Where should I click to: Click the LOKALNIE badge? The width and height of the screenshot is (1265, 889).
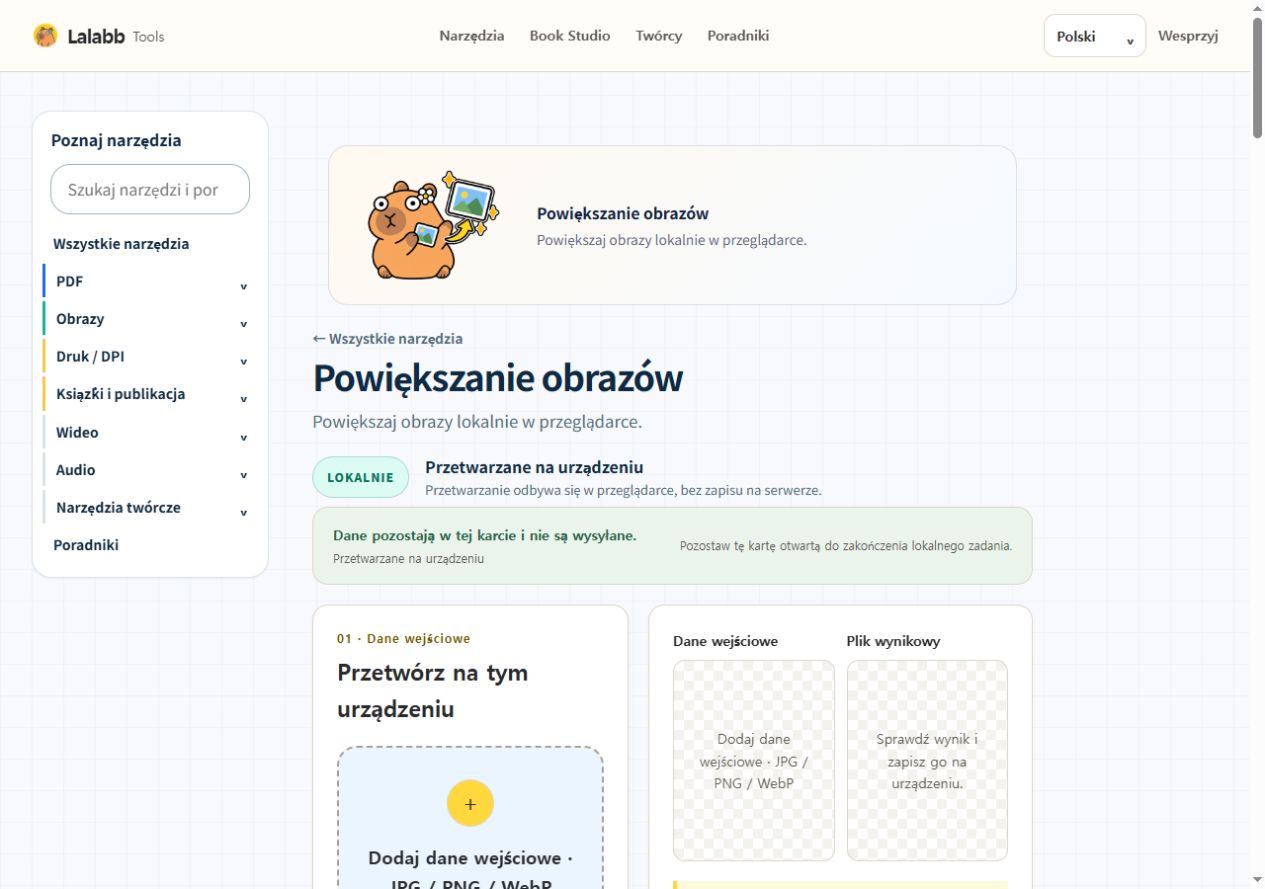pos(361,477)
